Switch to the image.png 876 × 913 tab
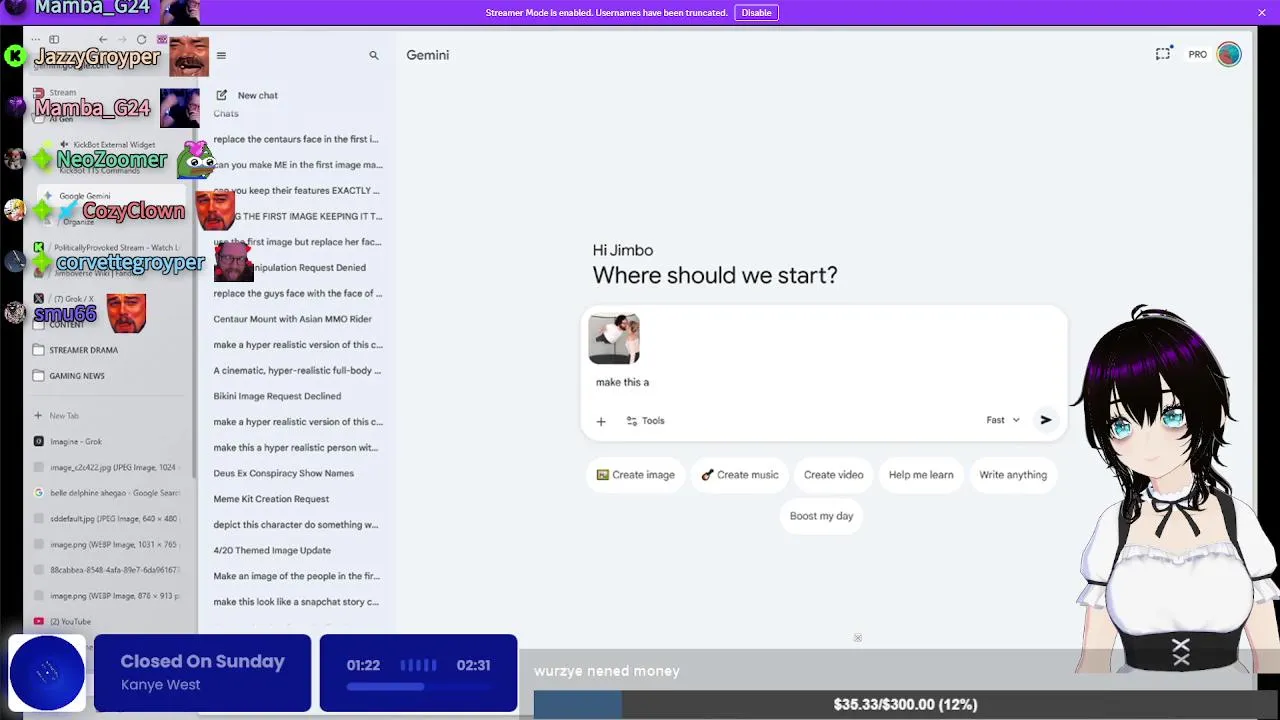 (106, 596)
